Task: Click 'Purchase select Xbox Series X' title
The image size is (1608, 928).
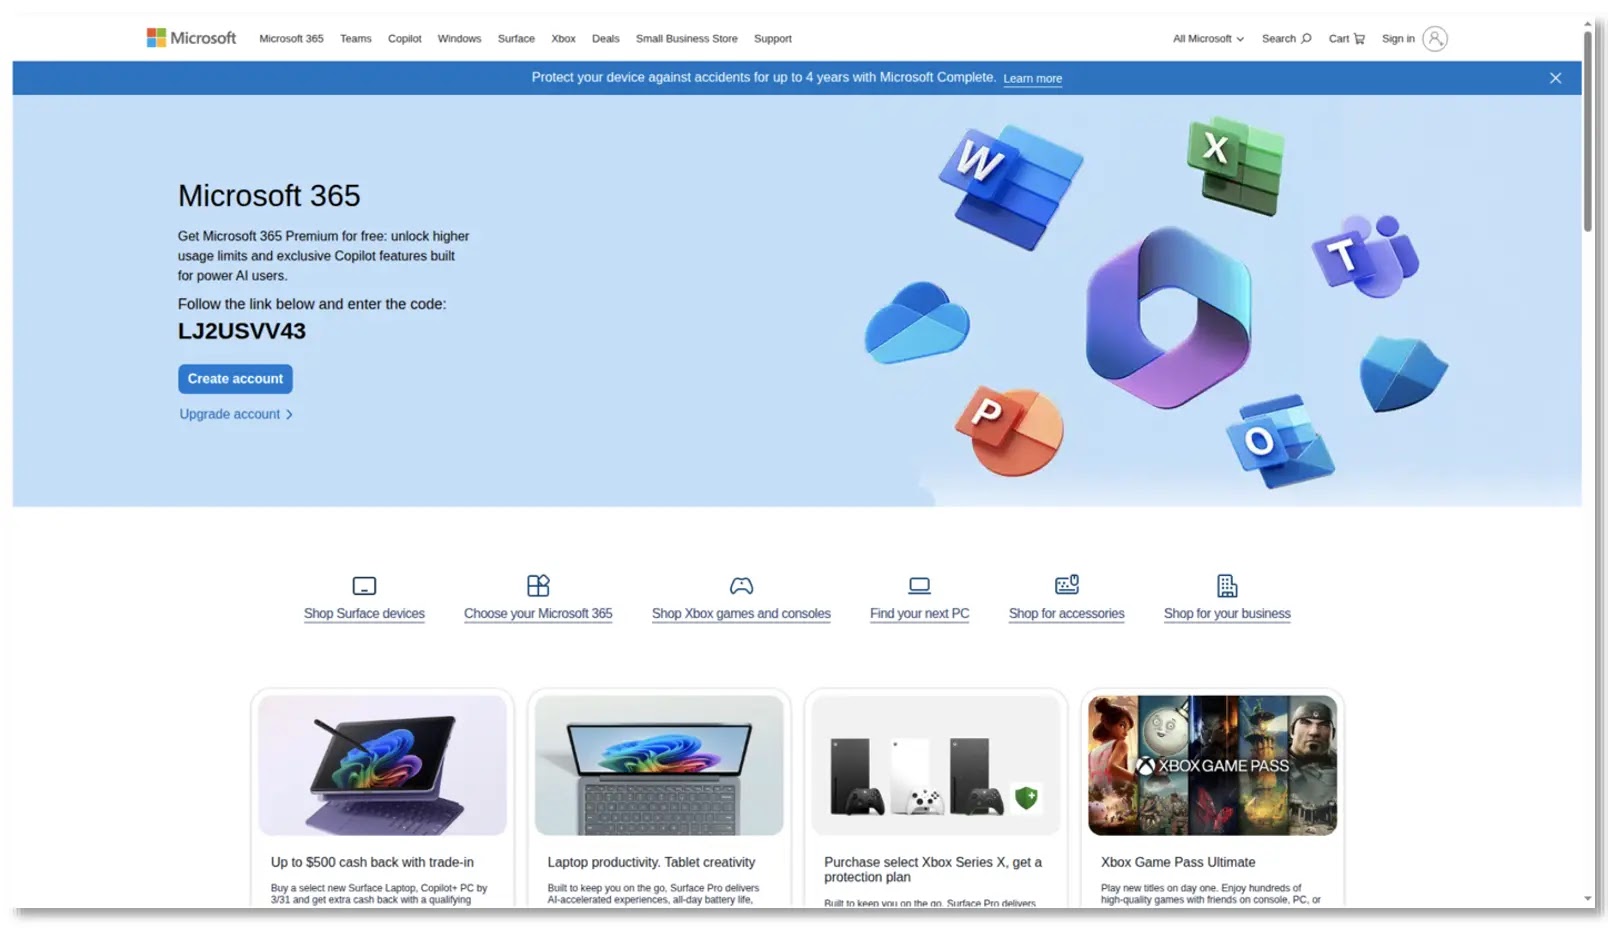Action: pos(933,869)
